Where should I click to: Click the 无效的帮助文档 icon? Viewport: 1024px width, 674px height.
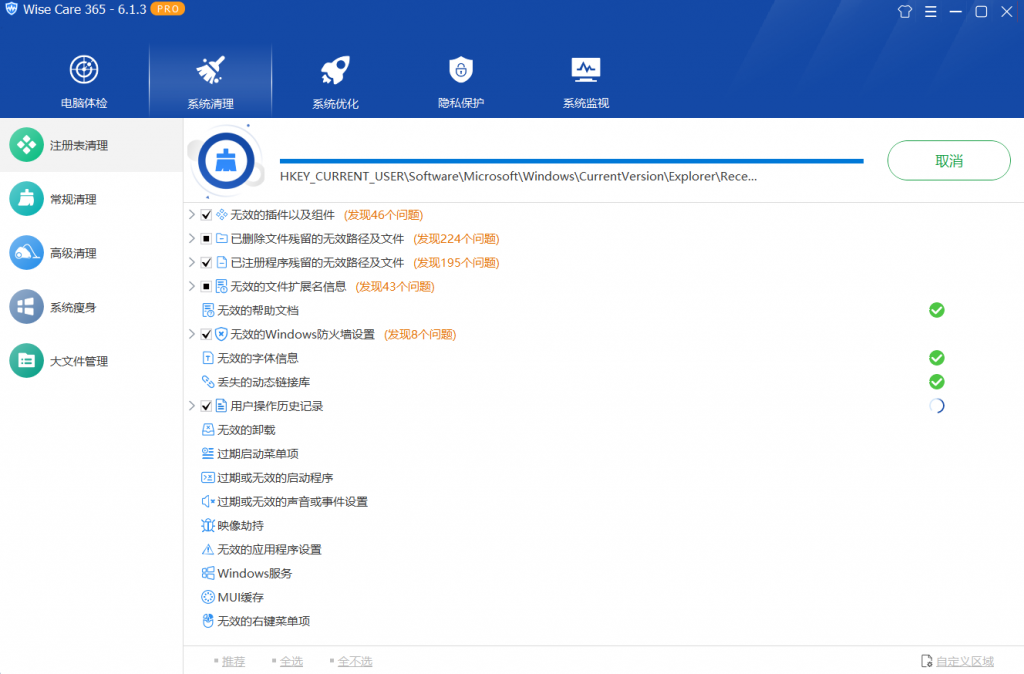pyautogui.click(x=208, y=310)
